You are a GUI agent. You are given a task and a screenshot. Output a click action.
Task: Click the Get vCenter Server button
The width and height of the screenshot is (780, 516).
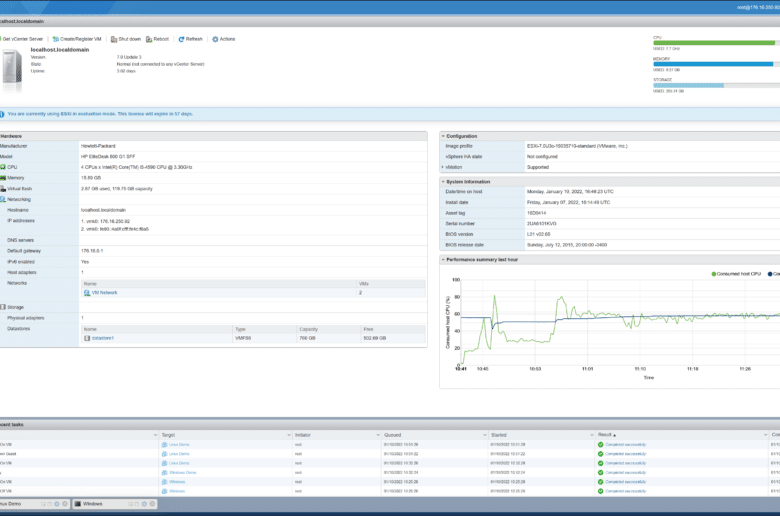click(x=22, y=39)
